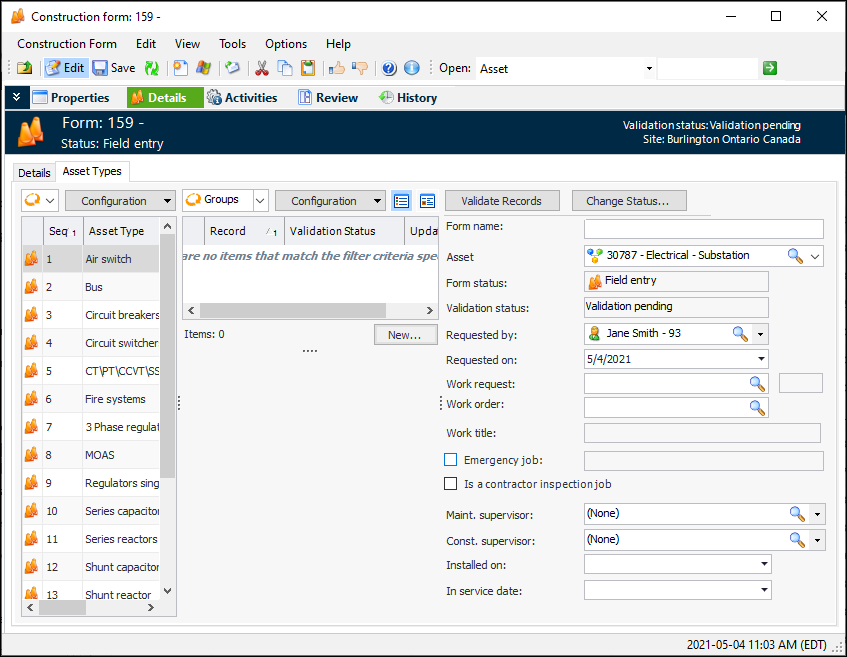Click the magnifier lookup icon beside Work order

pyautogui.click(x=758, y=408)
